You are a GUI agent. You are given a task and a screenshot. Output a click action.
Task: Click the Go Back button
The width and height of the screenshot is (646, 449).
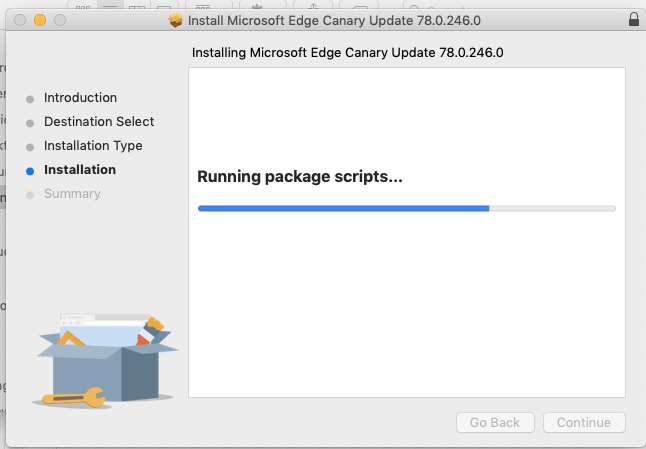(495, 422)
